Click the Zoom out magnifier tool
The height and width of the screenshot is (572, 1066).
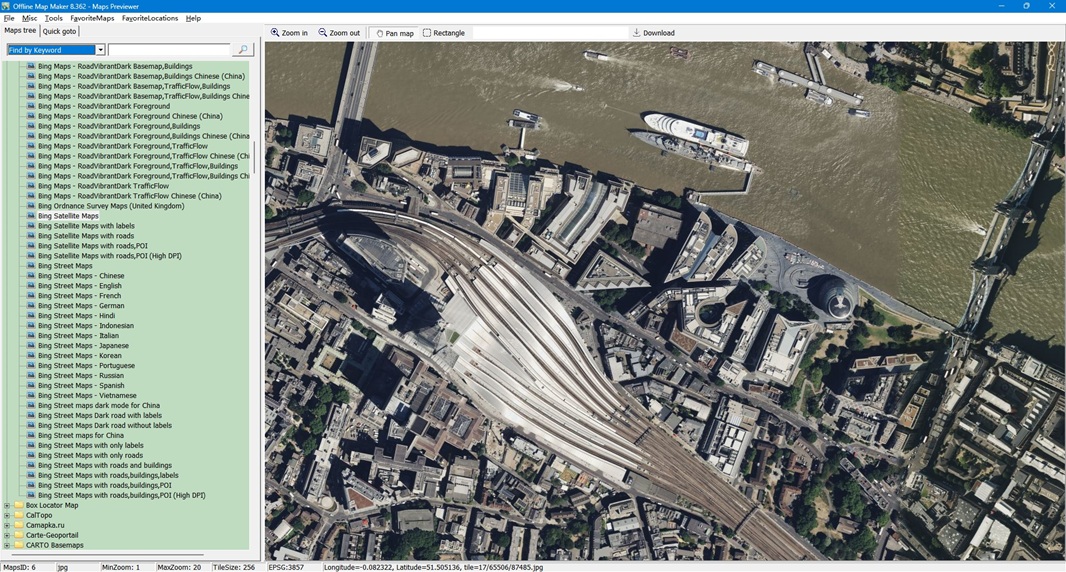pos(339,33)
